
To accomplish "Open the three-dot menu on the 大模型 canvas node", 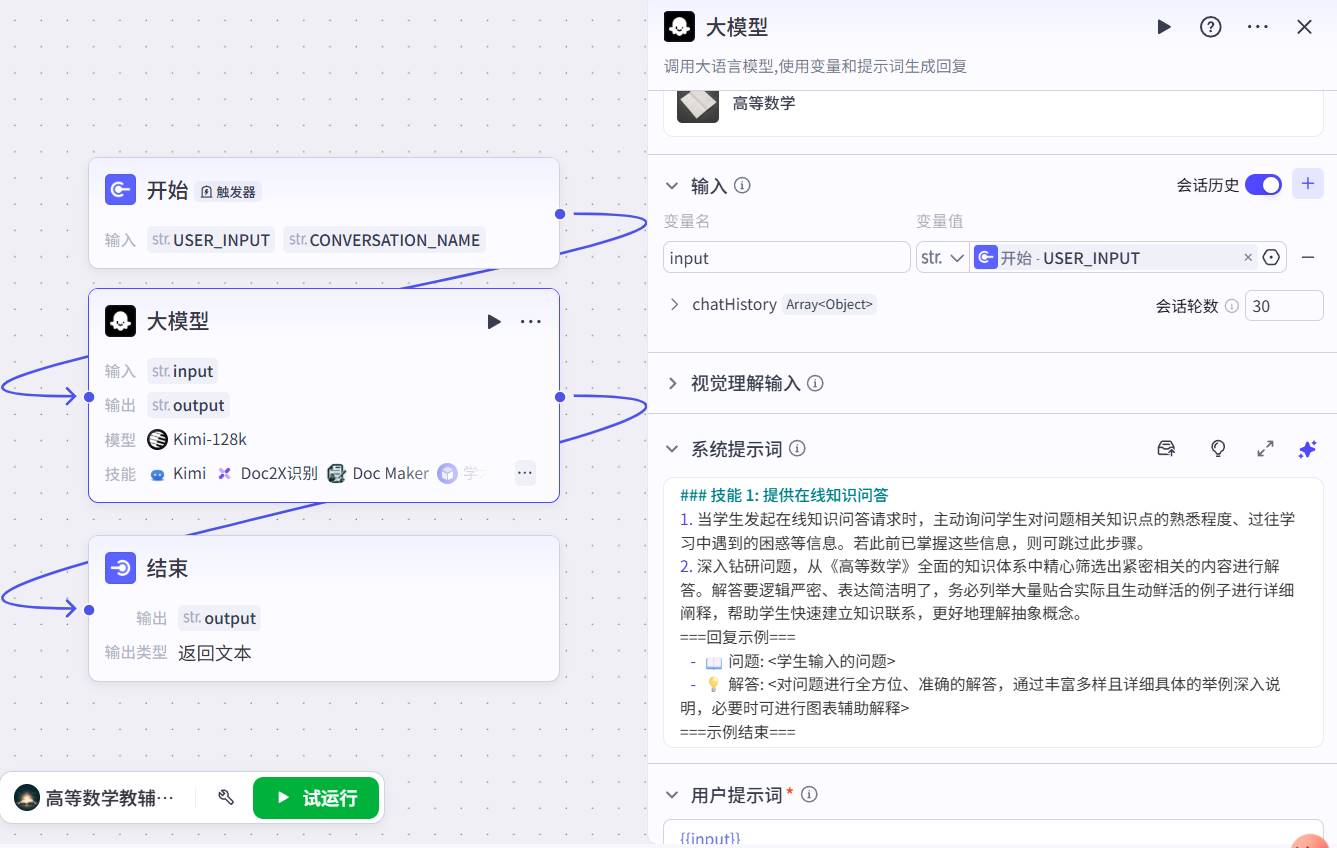I will 530,321.
